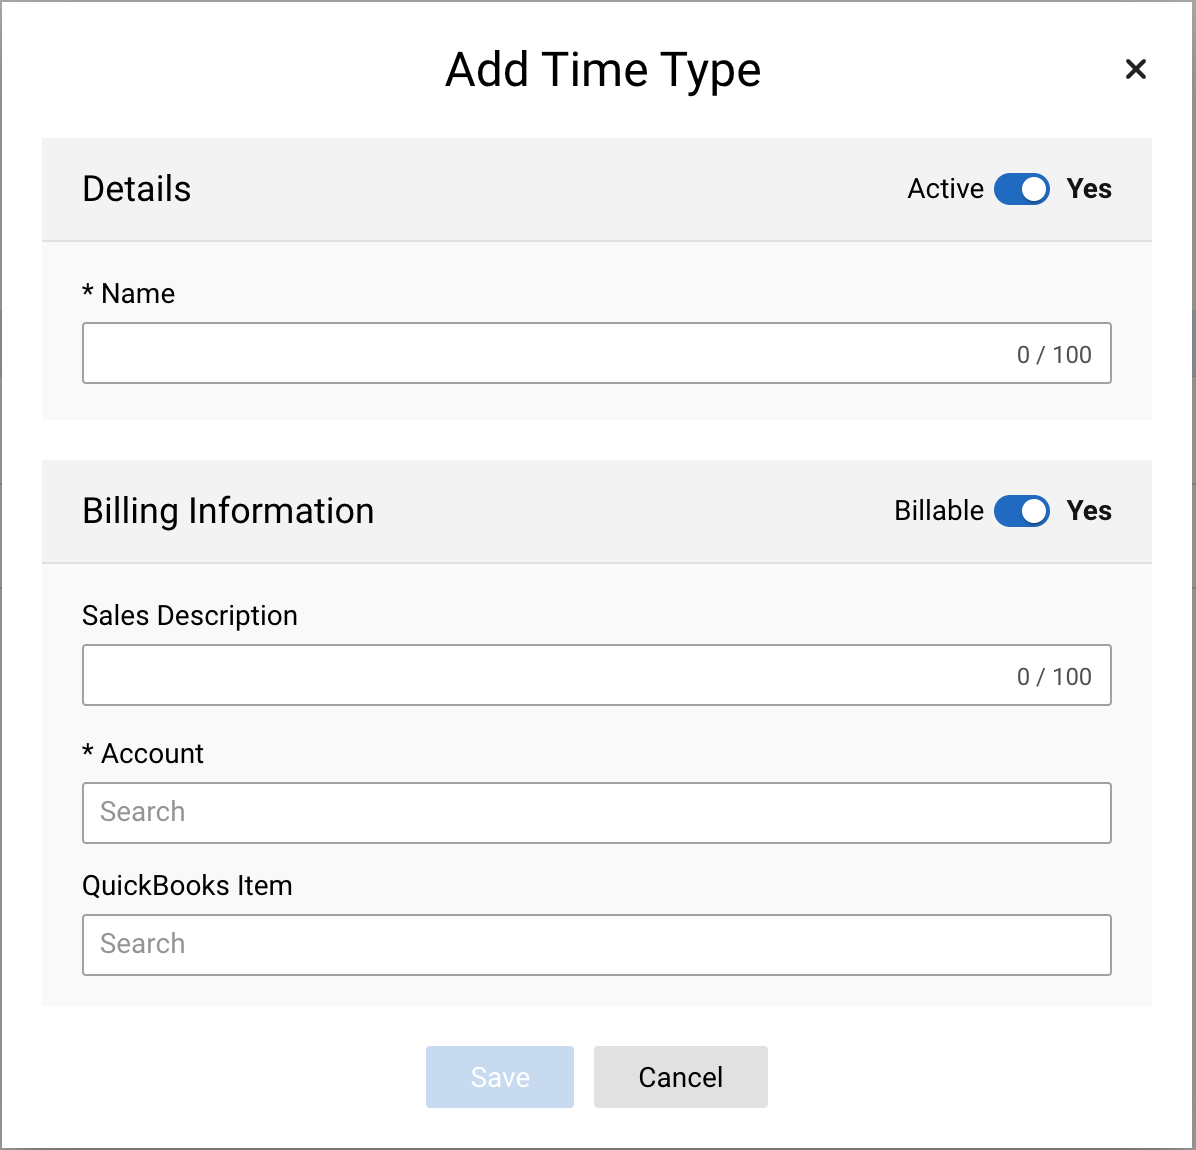This screenshot has height=1150, width=1196.
Task: Click the '* Account' field label
Action: pyautogui.click(x=143, y=753)
